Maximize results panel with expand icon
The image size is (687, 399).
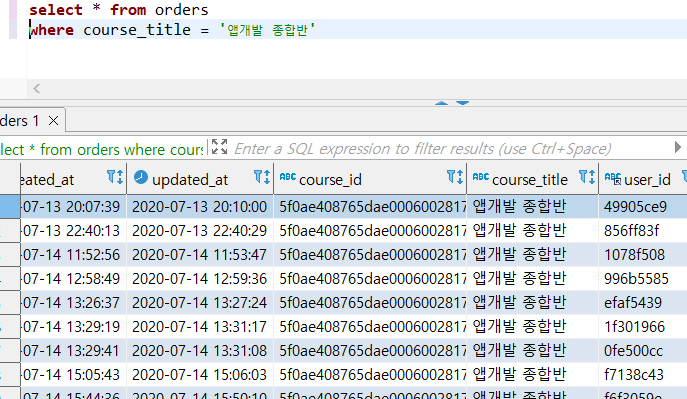219,147
